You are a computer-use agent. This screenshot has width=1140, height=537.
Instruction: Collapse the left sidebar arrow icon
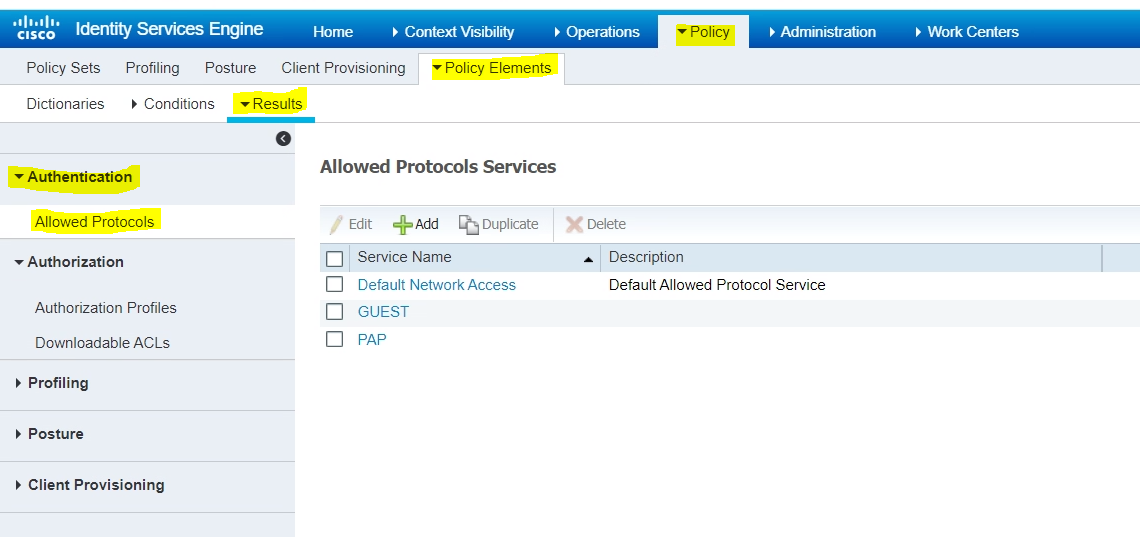tap(283, 139)
